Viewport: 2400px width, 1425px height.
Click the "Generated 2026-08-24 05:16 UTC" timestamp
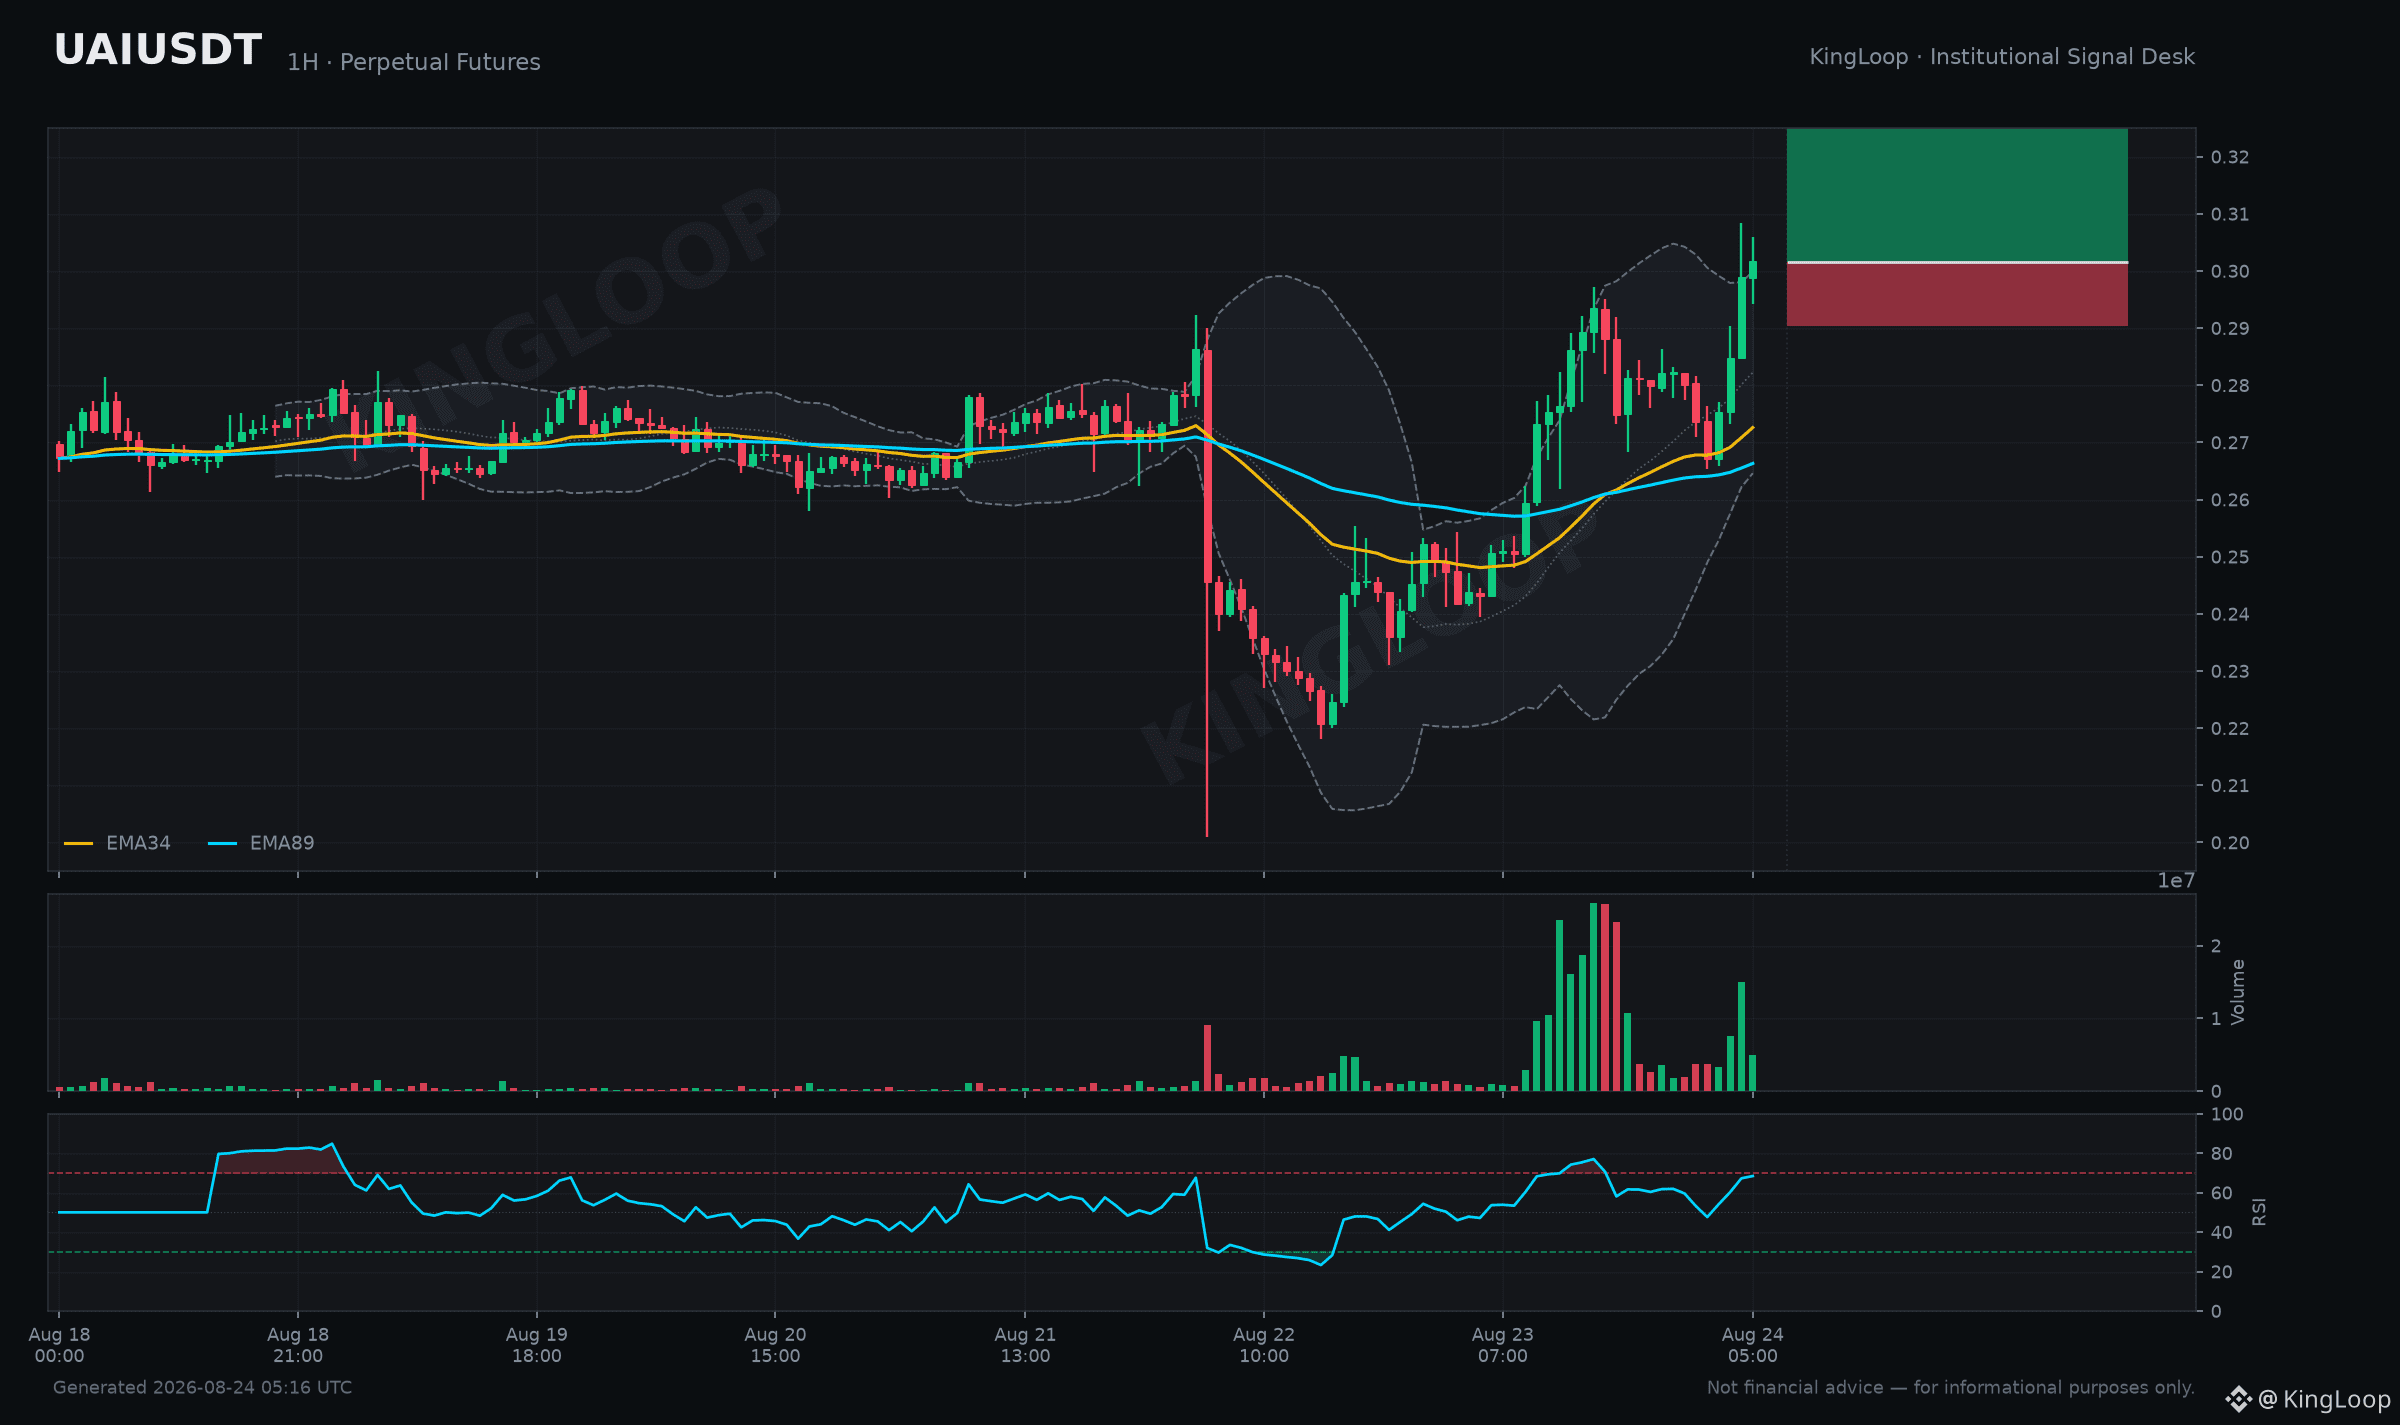(202, 1388)
